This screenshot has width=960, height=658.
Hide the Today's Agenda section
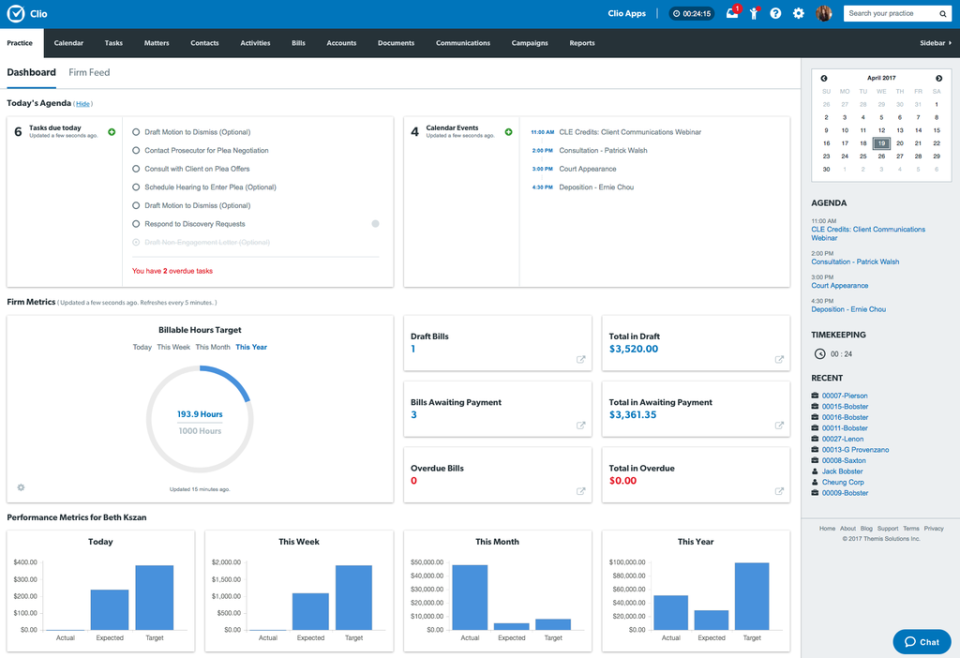pyautogui.click(x=82, y=103)
